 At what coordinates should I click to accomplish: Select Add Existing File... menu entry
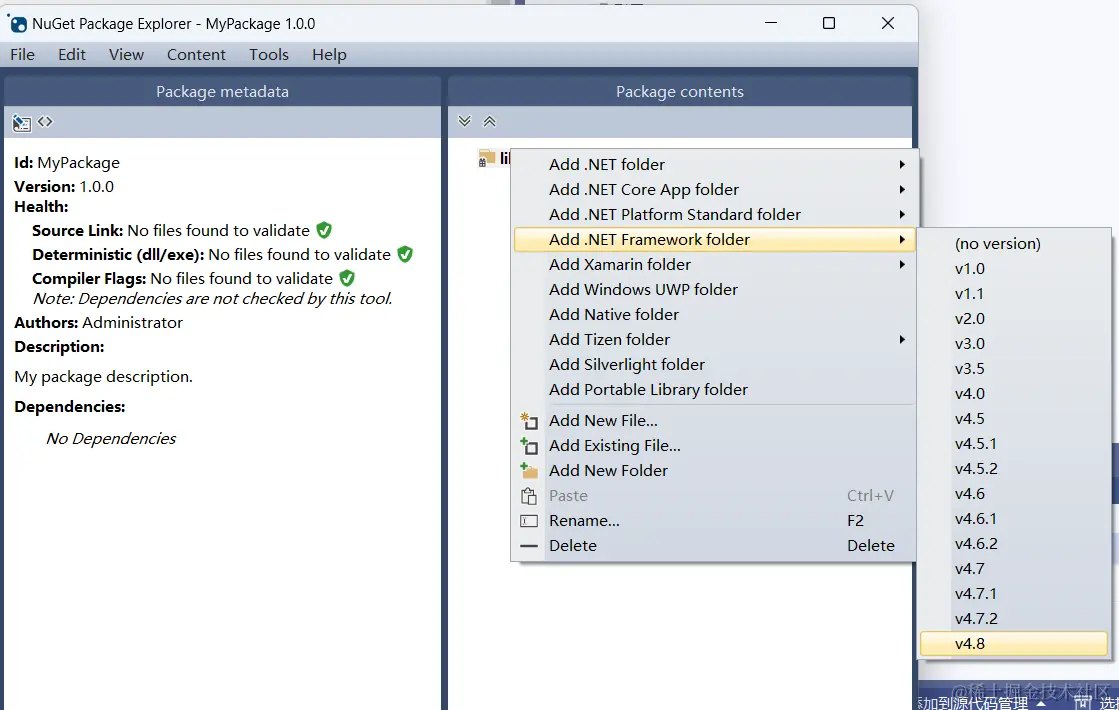pos(714,446)
